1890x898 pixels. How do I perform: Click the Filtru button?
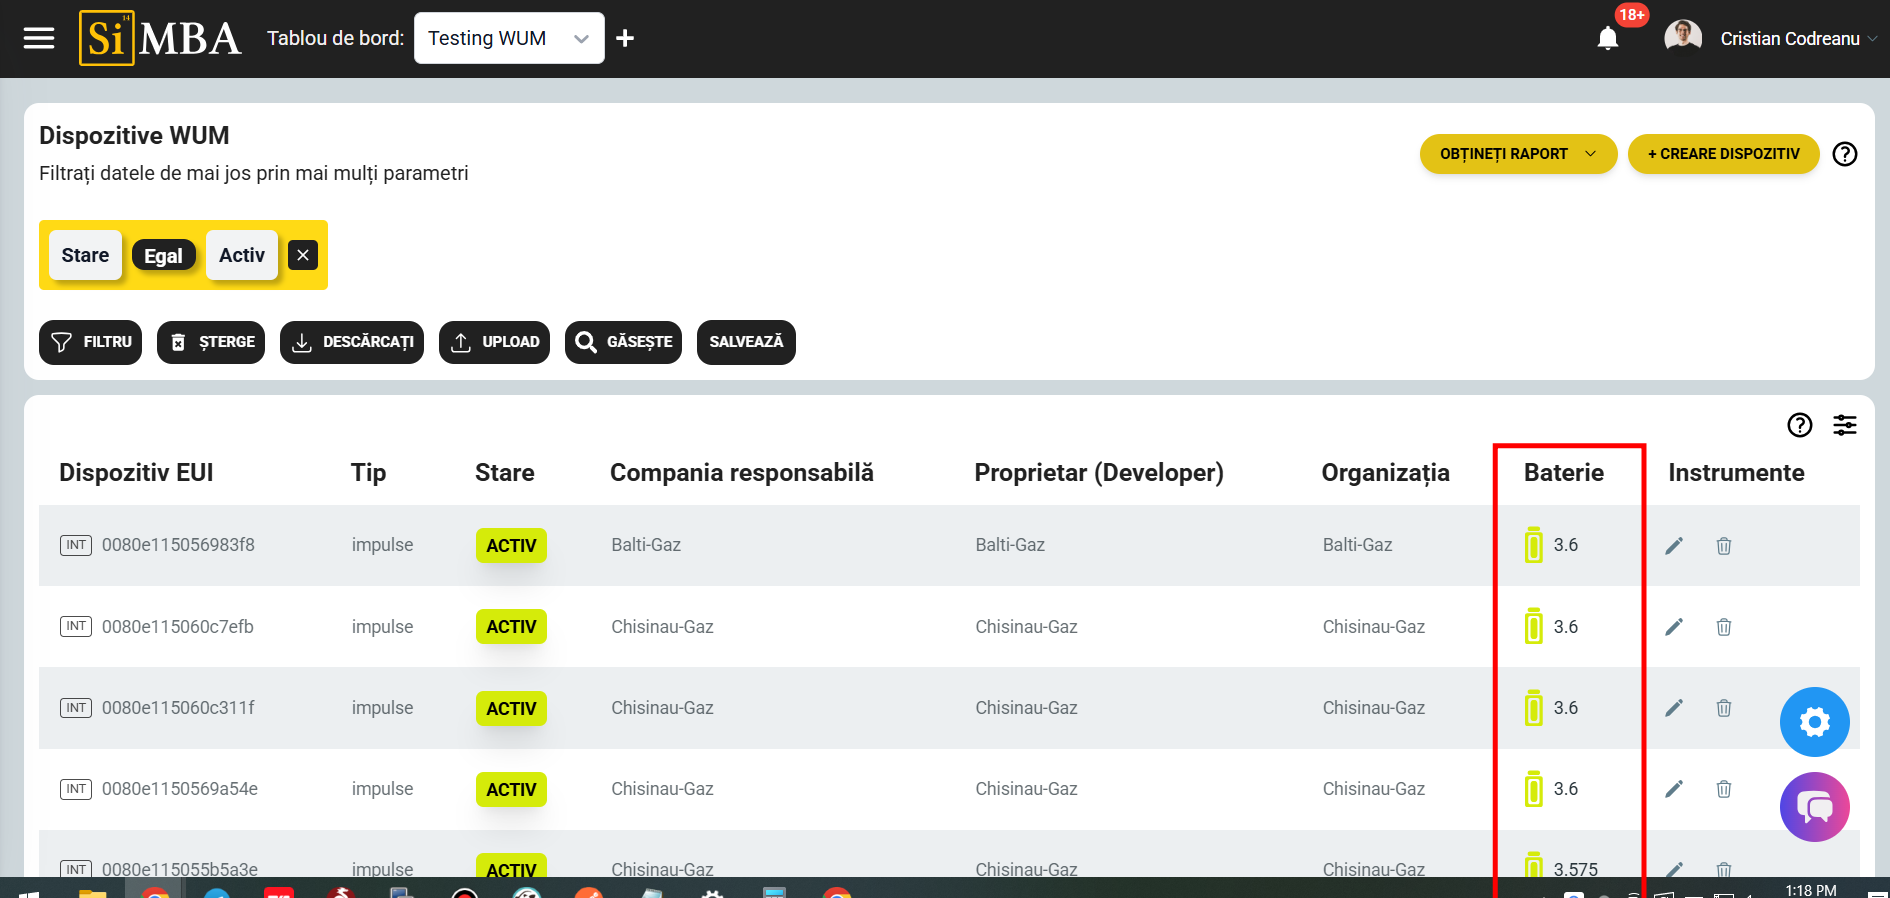click(x=91, y=342)
